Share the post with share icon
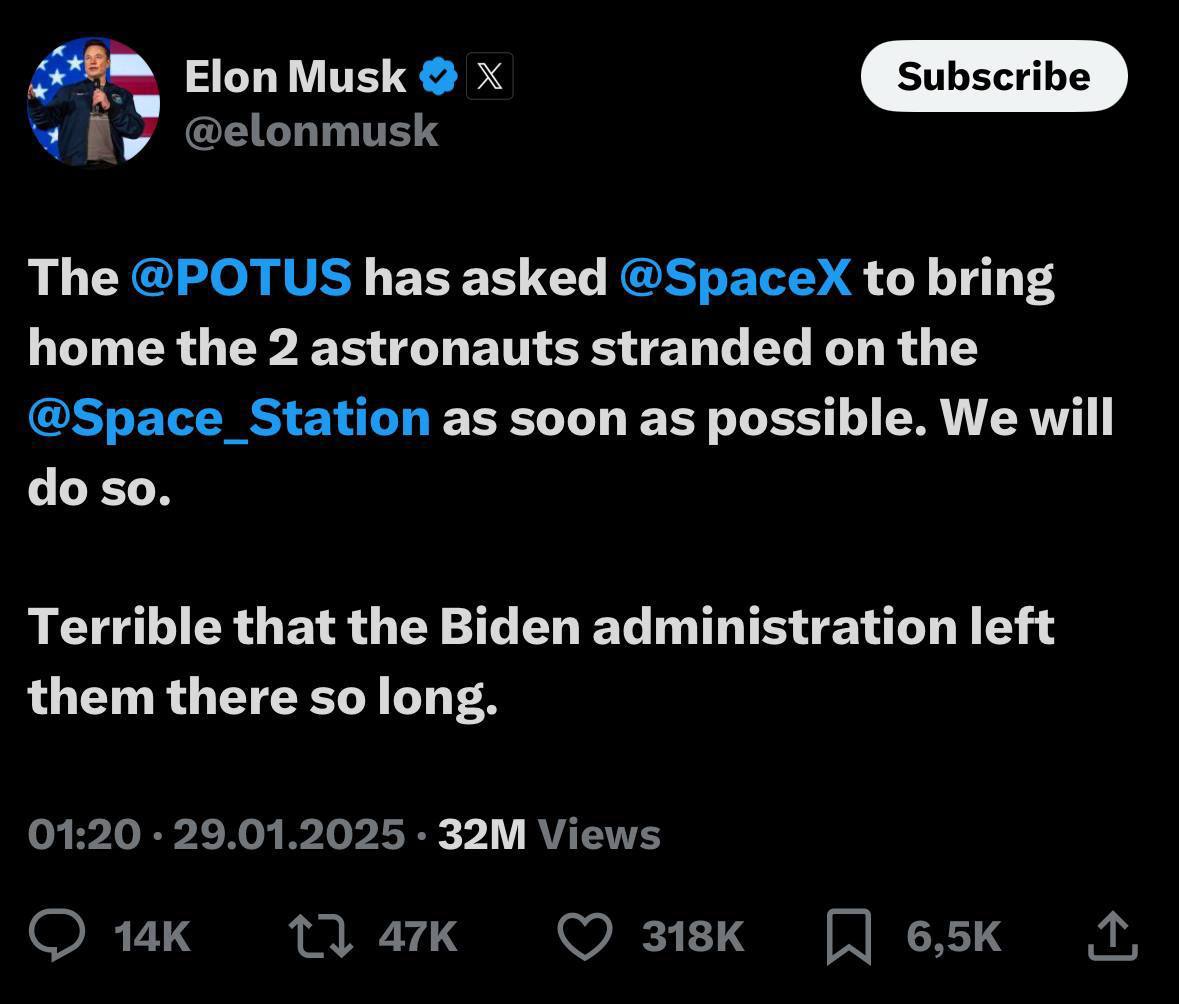Viewport: 1179px width, 1004px height. (x=1111, y=936)
